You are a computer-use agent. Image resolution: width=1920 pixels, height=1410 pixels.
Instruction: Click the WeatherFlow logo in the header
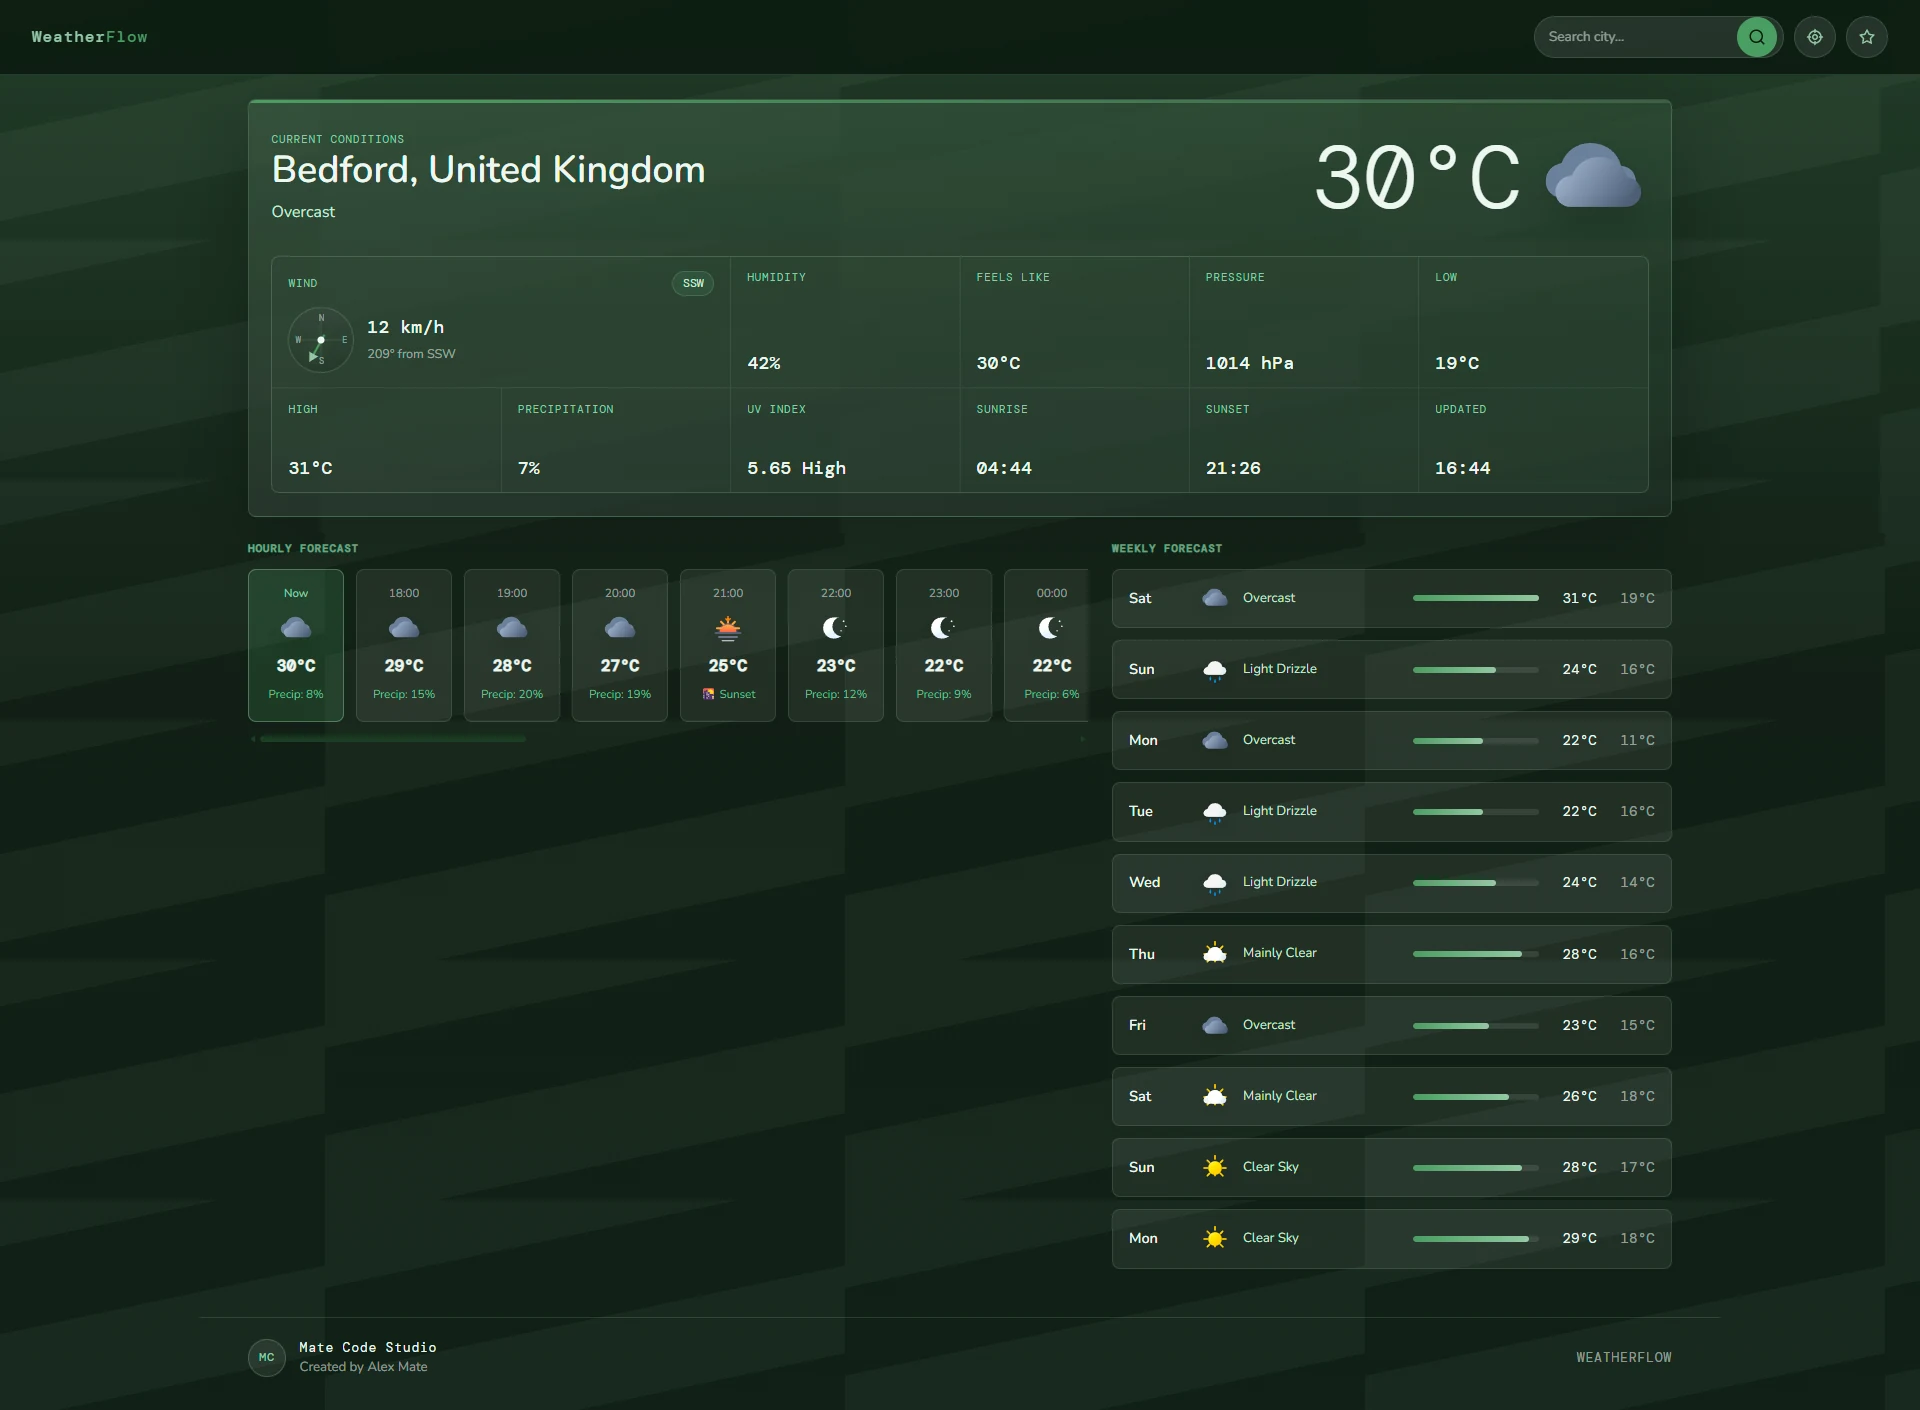[89, 37]
